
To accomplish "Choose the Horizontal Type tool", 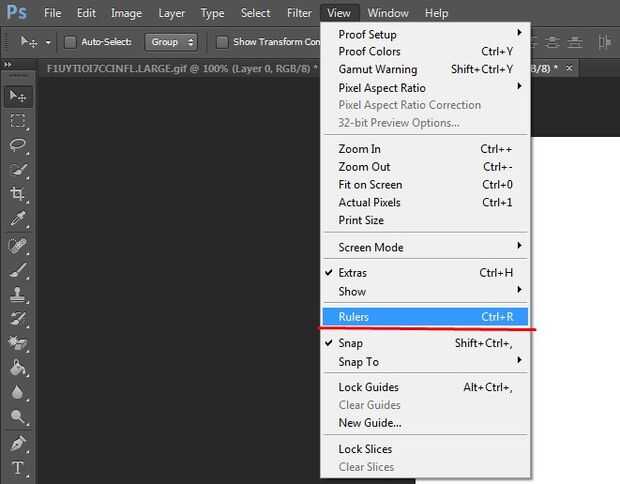I will point(18,467).
